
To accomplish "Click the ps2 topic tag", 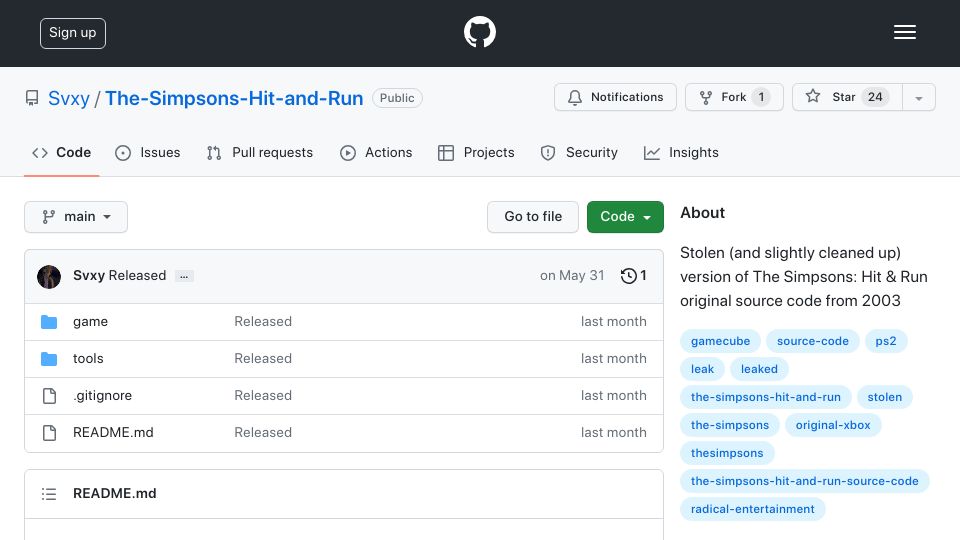I will (885, 341).
